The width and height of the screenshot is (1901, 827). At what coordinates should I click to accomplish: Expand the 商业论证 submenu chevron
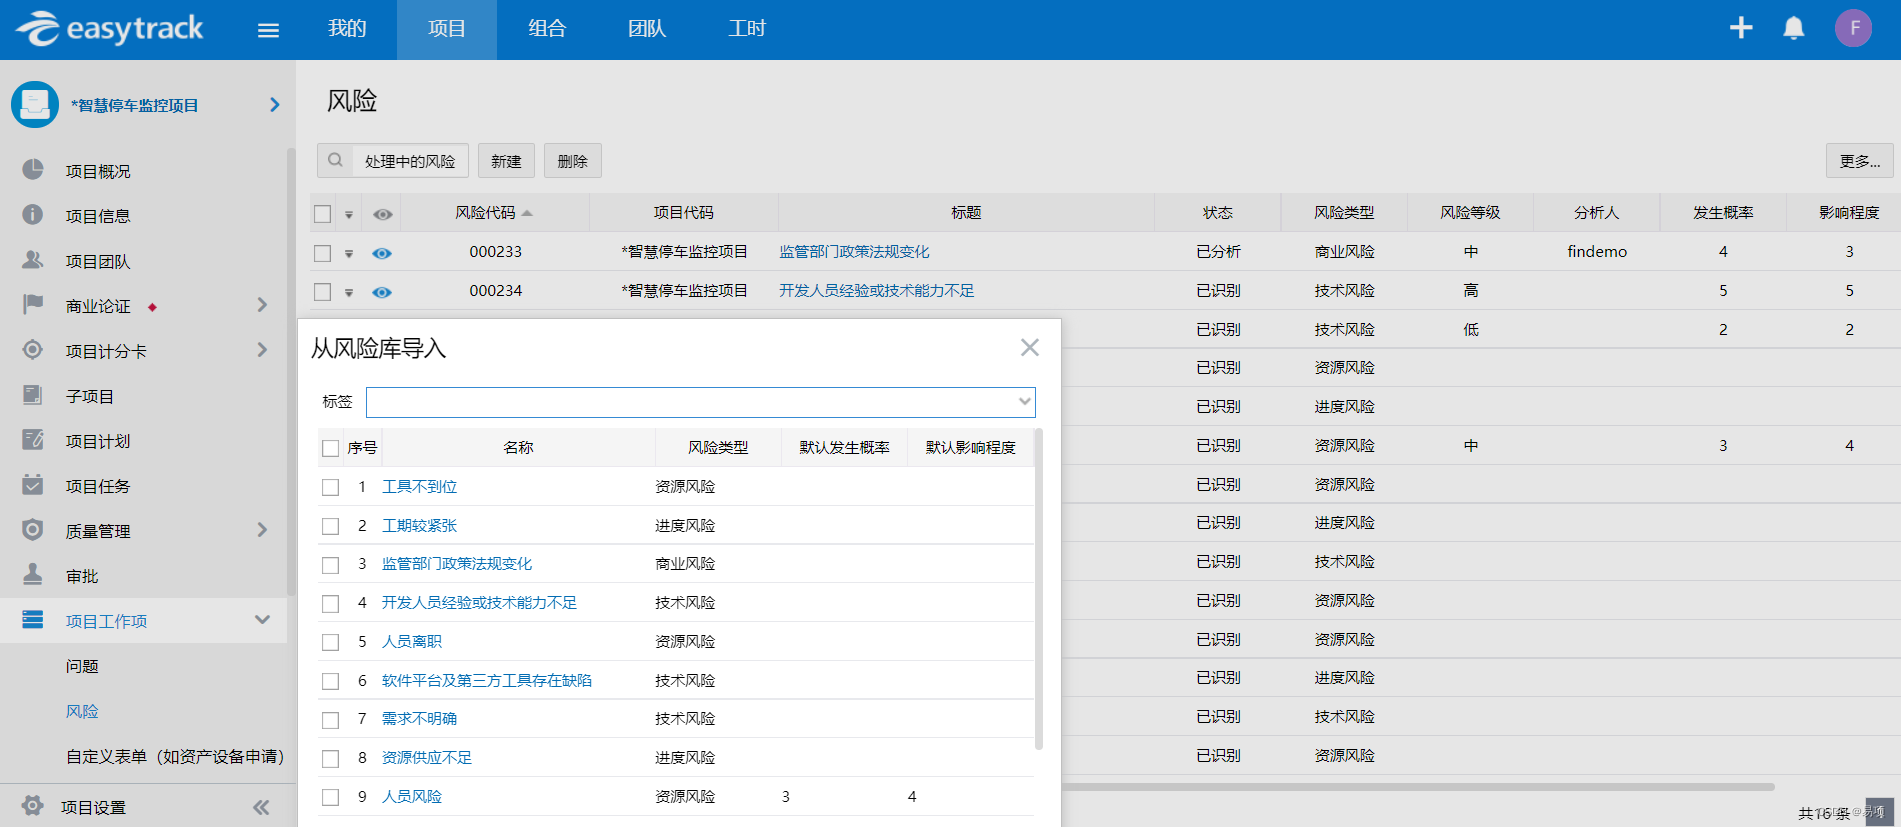(x=262, y=304)
